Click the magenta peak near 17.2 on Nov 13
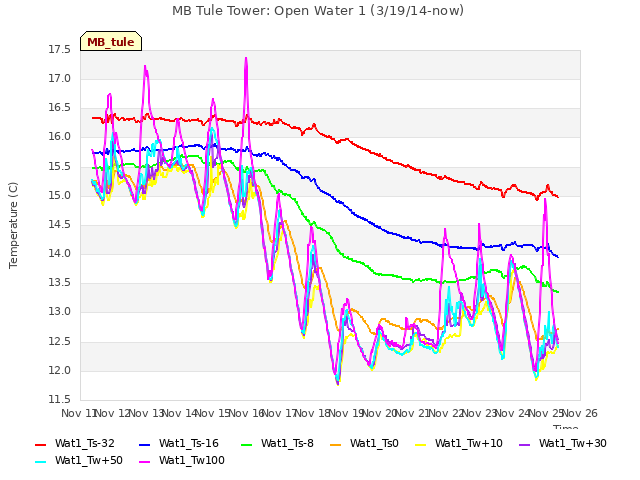The height and width of the screenshot is (480, 640). 145,67
